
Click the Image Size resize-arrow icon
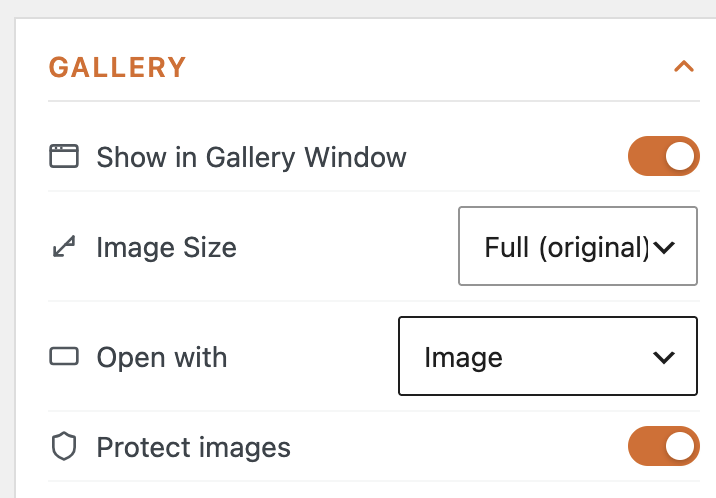(x=64, y=246)
